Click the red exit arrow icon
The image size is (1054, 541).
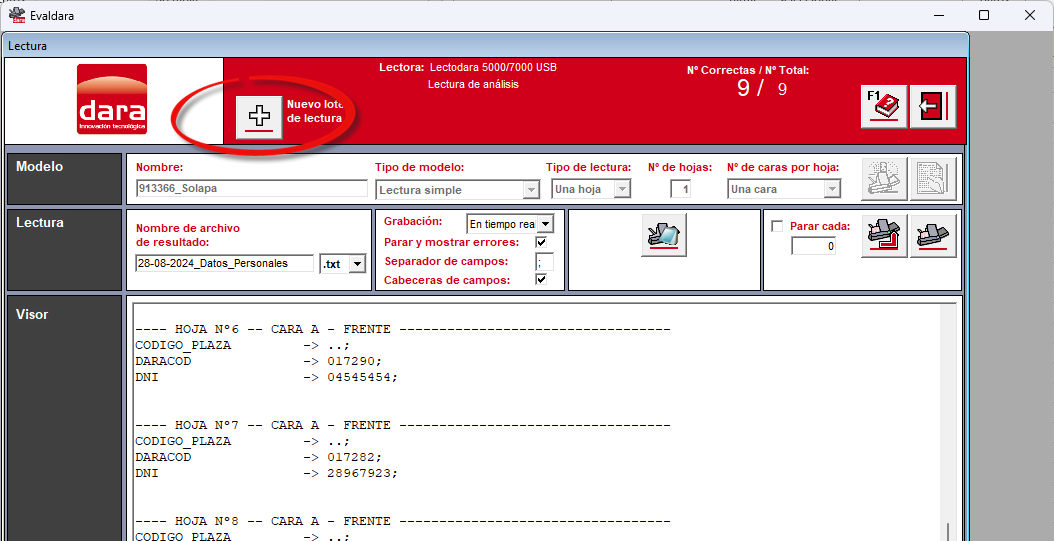coord(933,106)
